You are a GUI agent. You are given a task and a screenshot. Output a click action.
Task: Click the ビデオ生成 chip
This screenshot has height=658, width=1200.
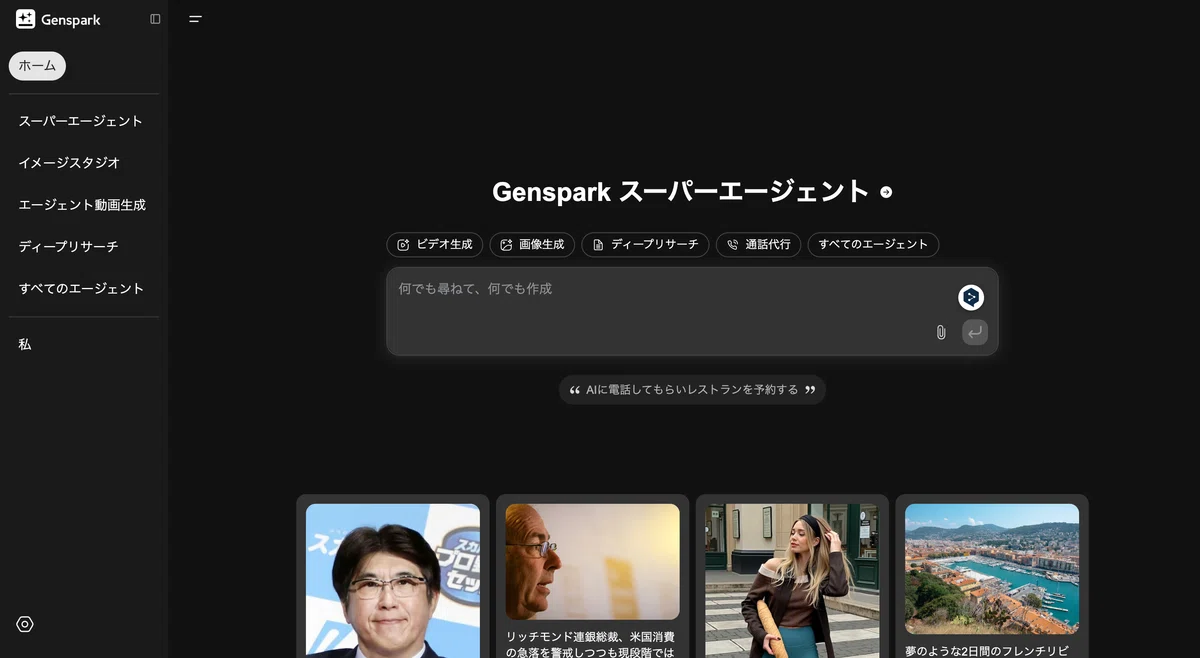tap(435, 245)
